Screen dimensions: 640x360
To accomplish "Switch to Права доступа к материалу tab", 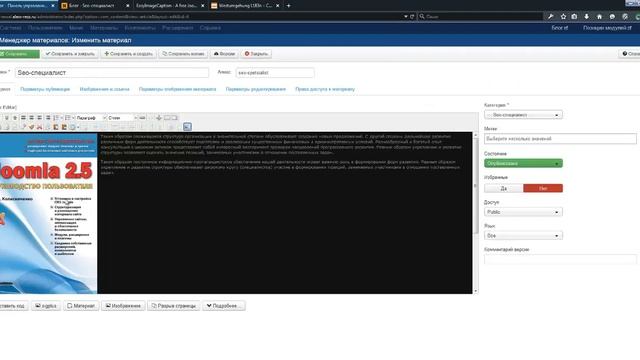I will (325, 89).
